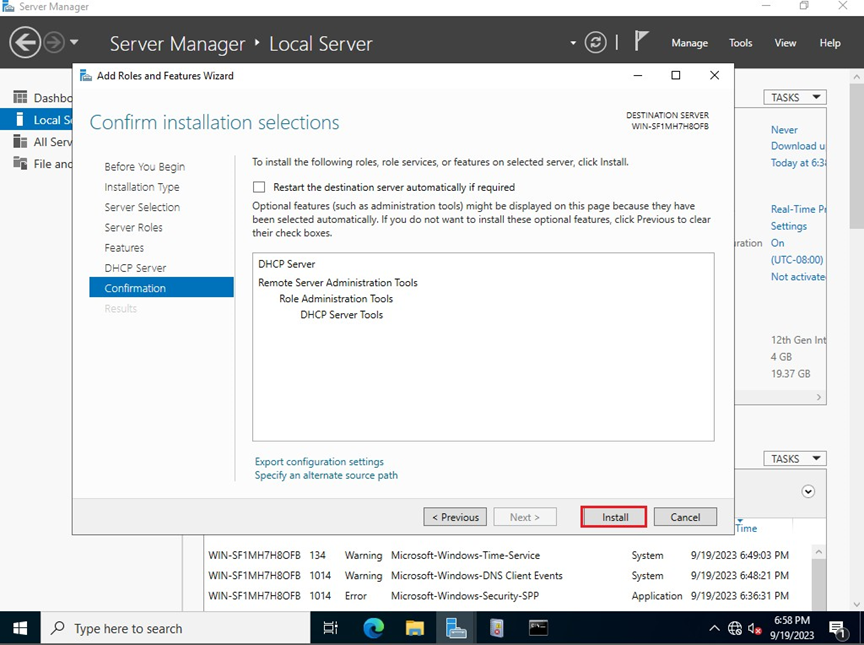Click the Server Manager back arrow button
The height and width of the screenshot is (645, 864).
coord(25,42)
